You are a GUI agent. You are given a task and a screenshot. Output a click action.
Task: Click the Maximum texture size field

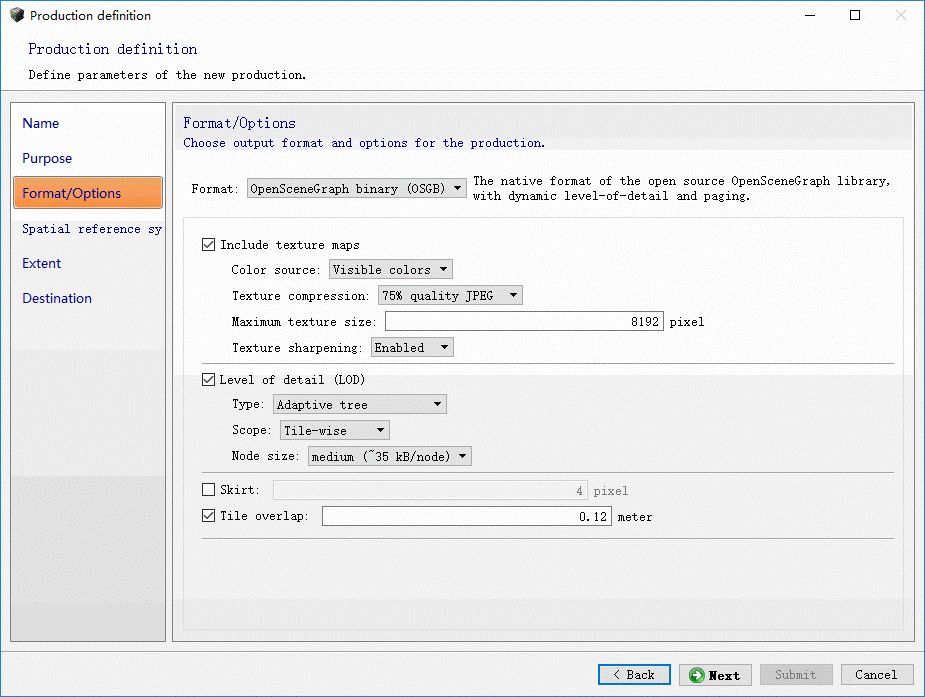523,322
